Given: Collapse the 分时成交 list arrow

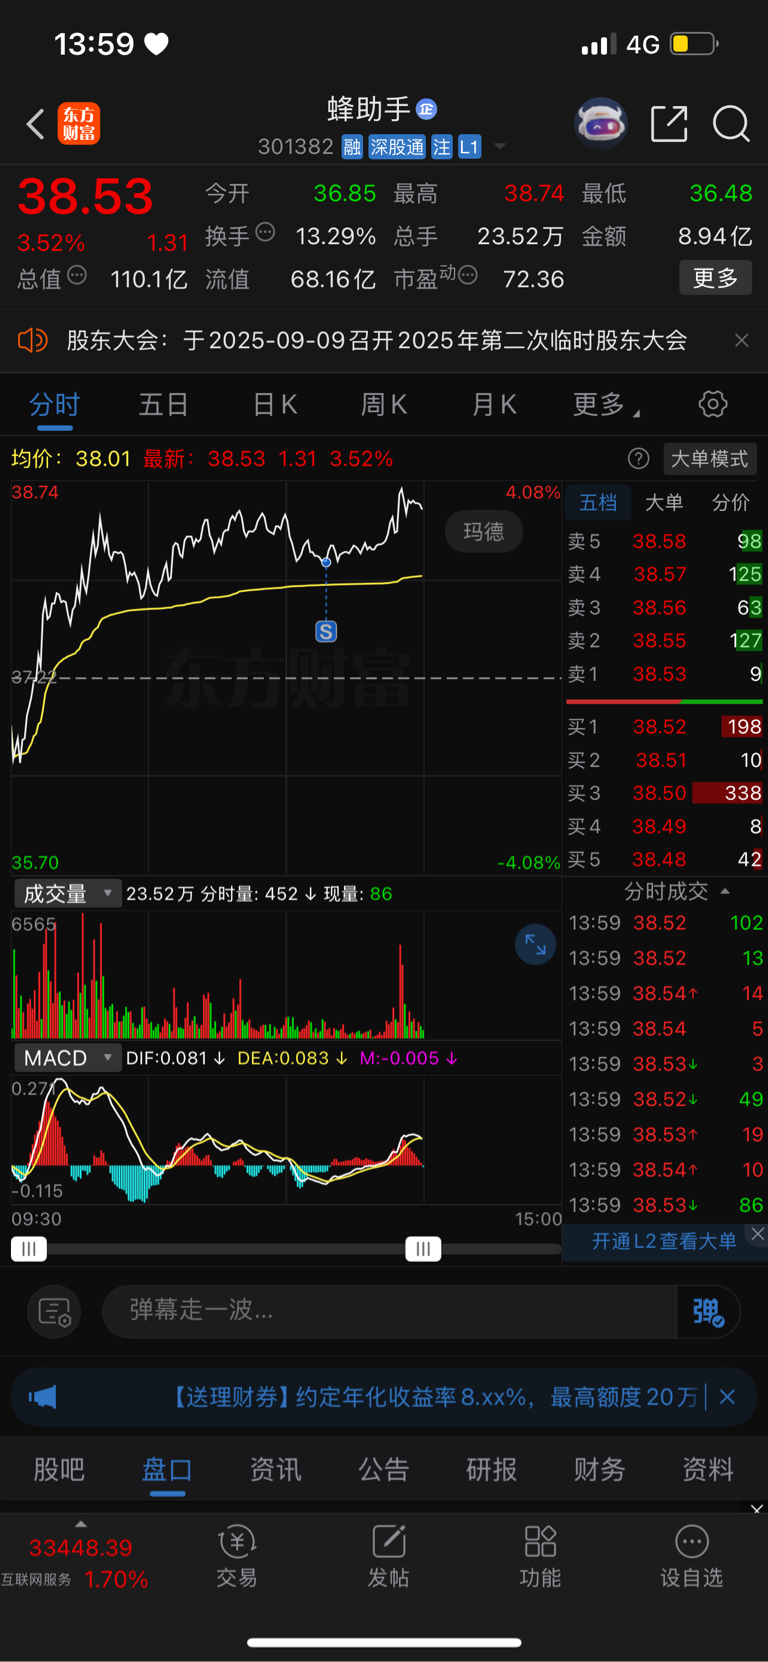Looking at the screenshot, I should click(725, 891).
